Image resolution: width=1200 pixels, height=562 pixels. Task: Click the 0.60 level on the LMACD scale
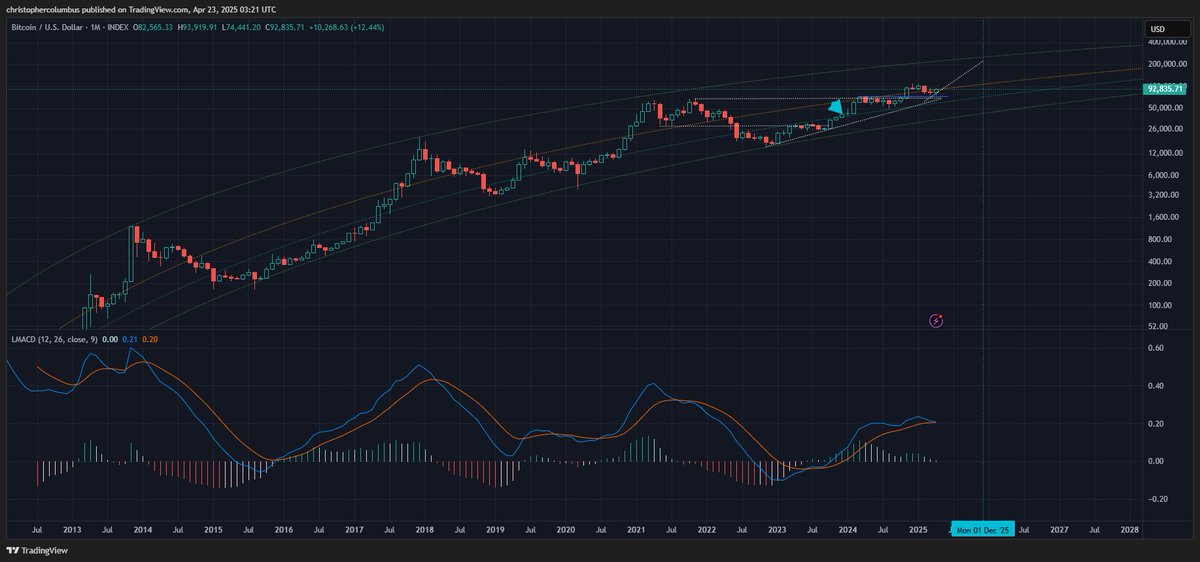1155,349
